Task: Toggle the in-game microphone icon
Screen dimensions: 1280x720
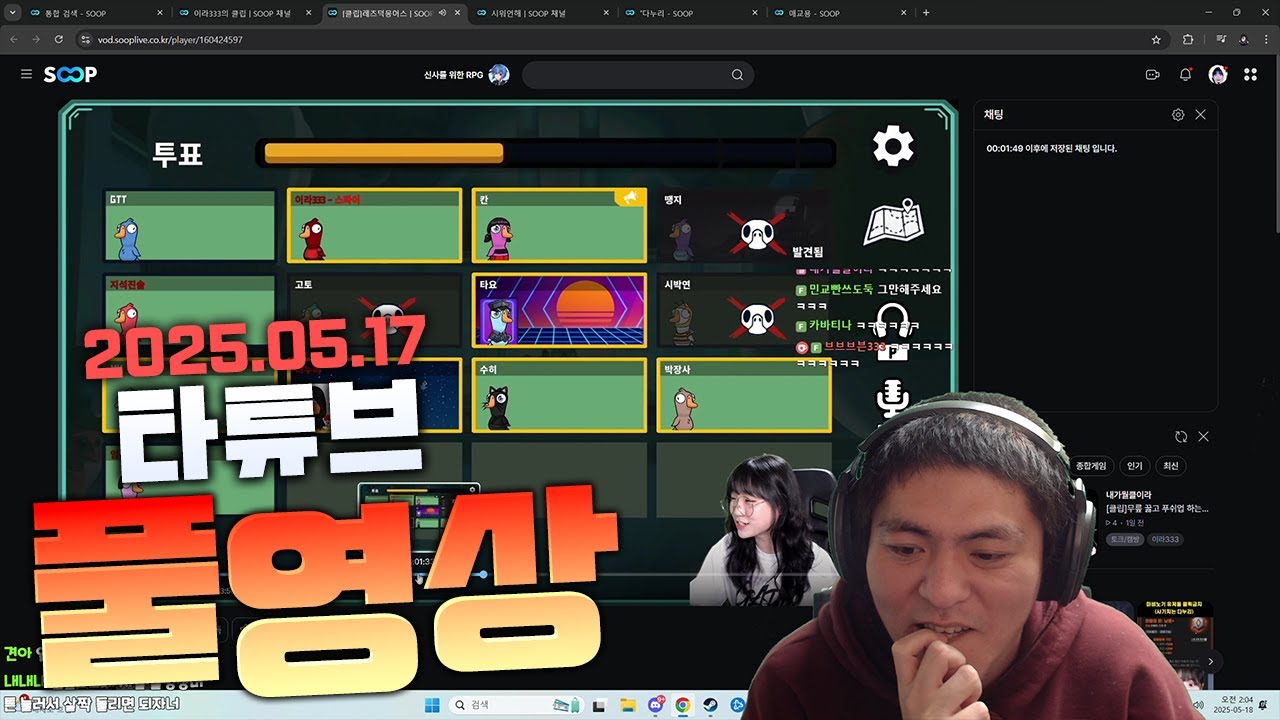Action: coord(891,400)
